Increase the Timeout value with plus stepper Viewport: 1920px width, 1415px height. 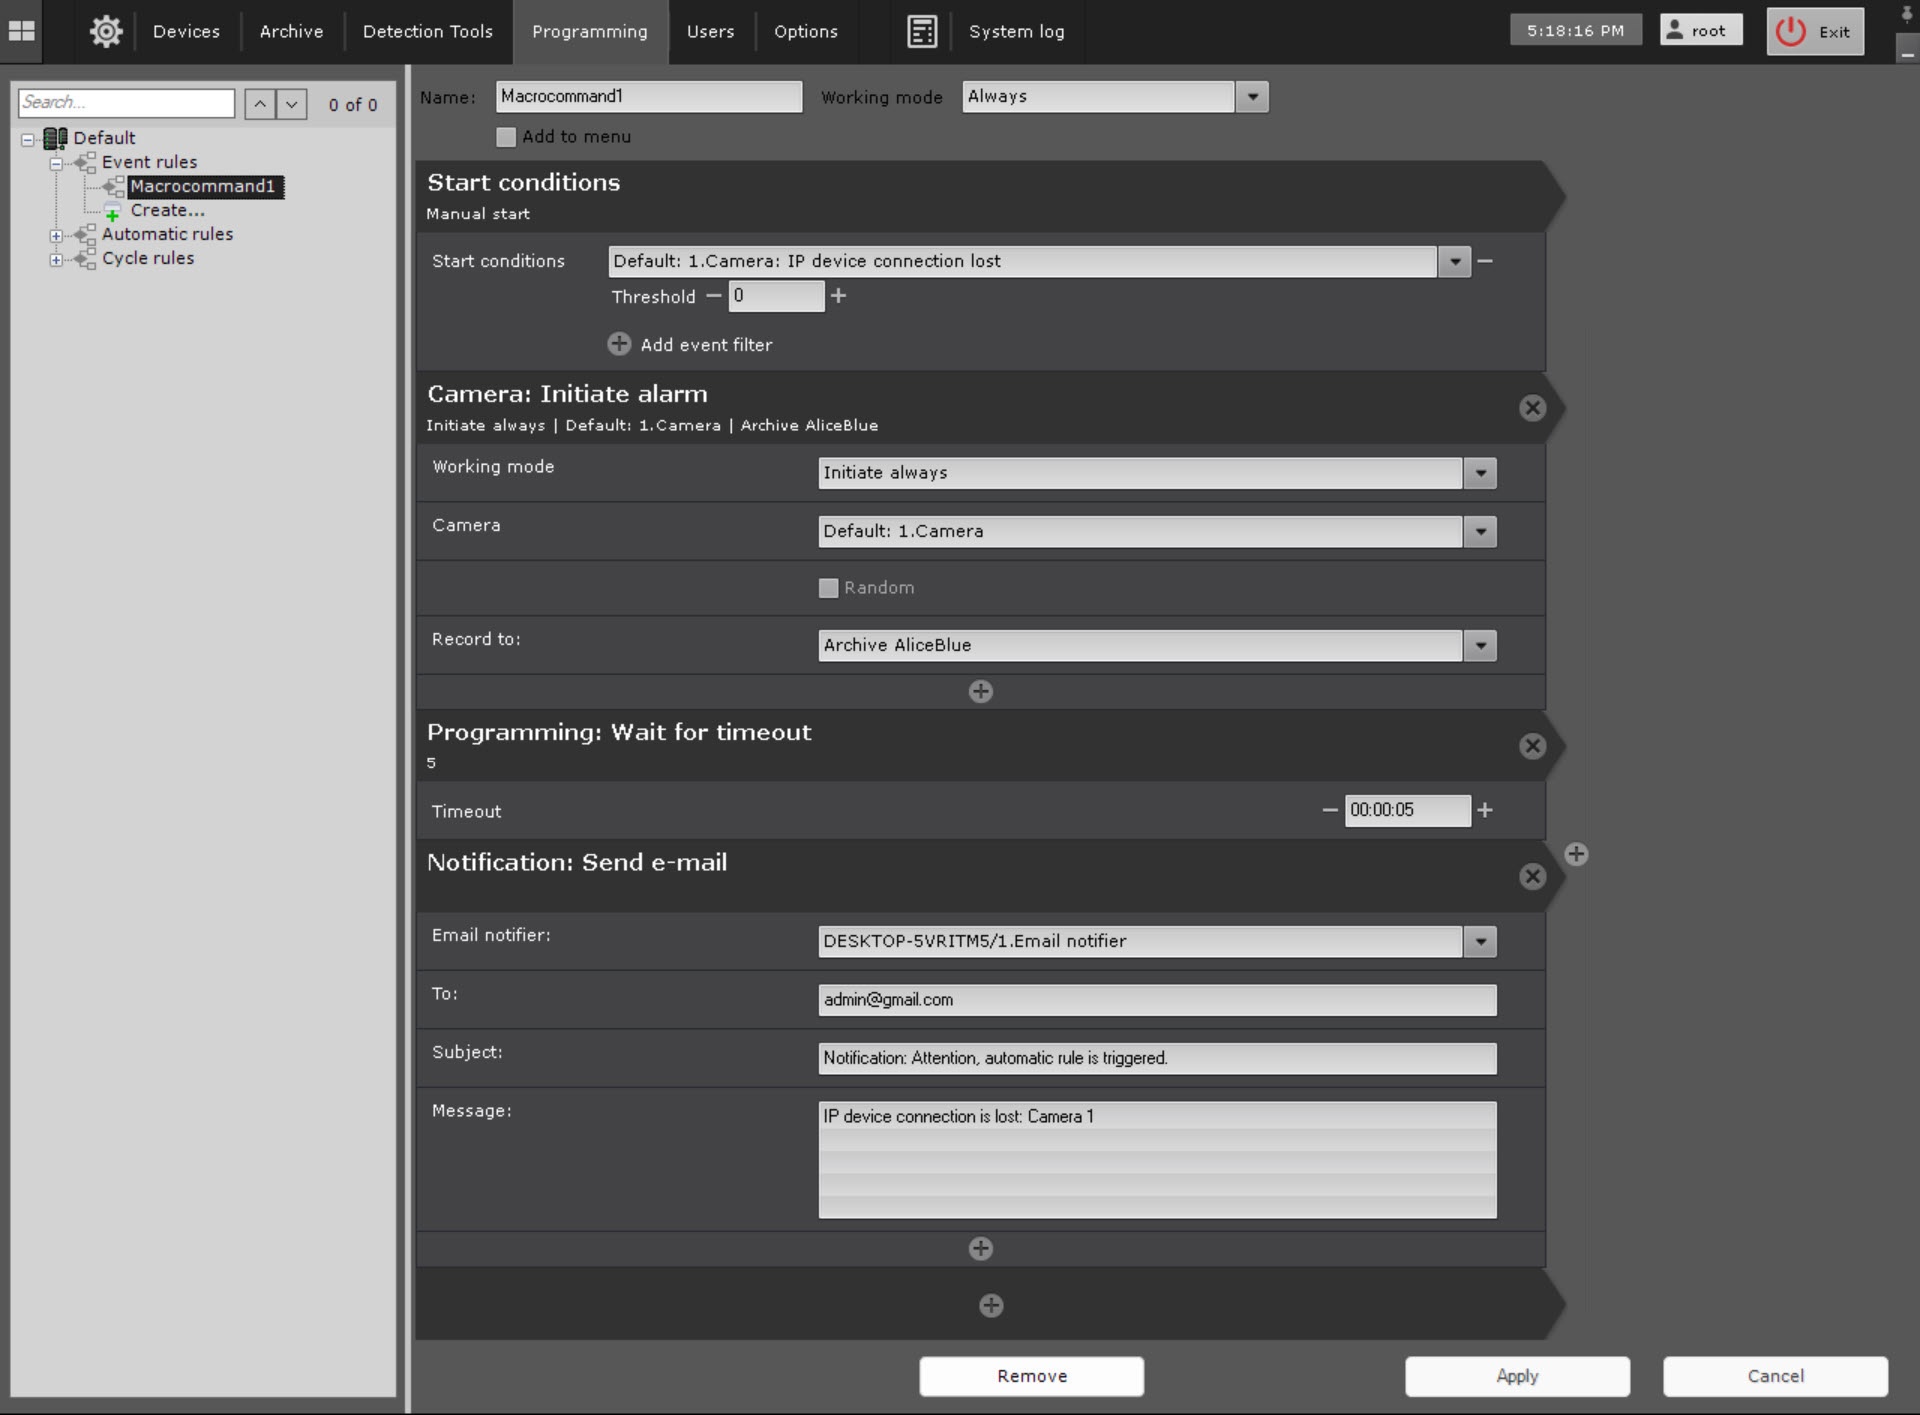point(1485,810)
